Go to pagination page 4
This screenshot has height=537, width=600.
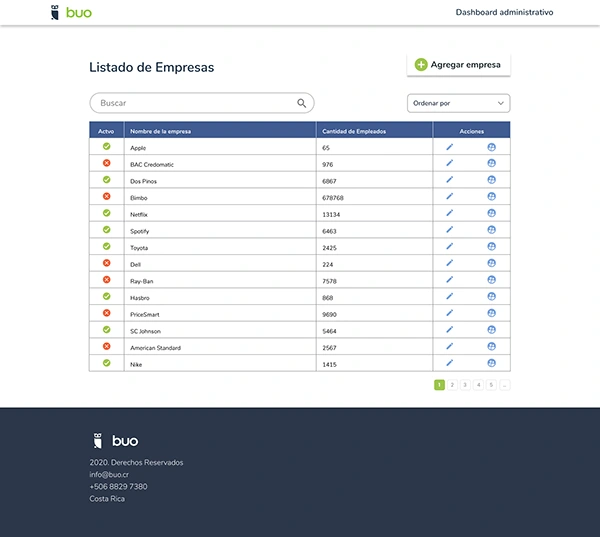click(478, 385)
